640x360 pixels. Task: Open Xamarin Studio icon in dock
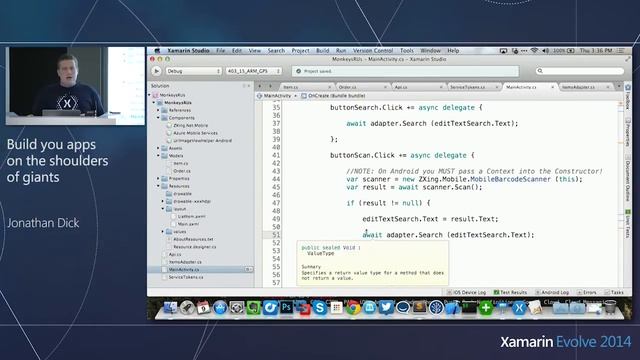(519, 308)
